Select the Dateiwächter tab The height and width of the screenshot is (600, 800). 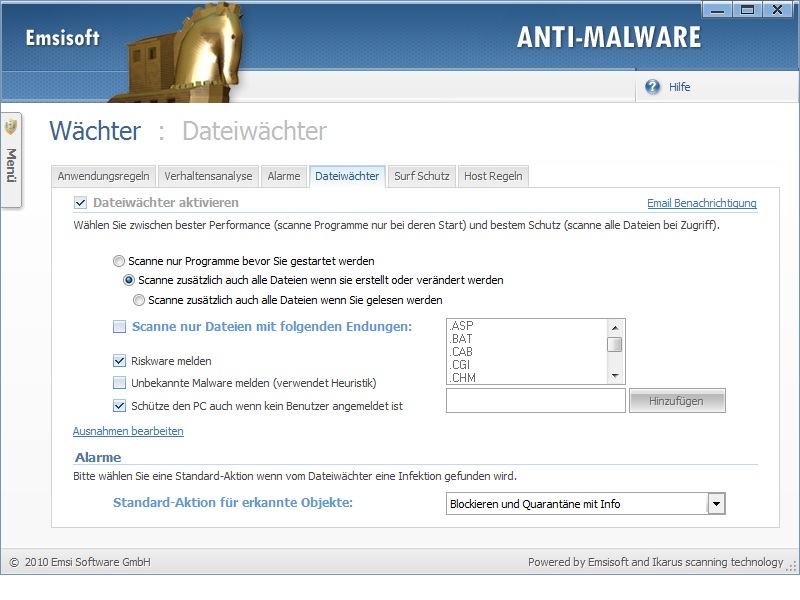pyautogui.click(x=347, y=176)
